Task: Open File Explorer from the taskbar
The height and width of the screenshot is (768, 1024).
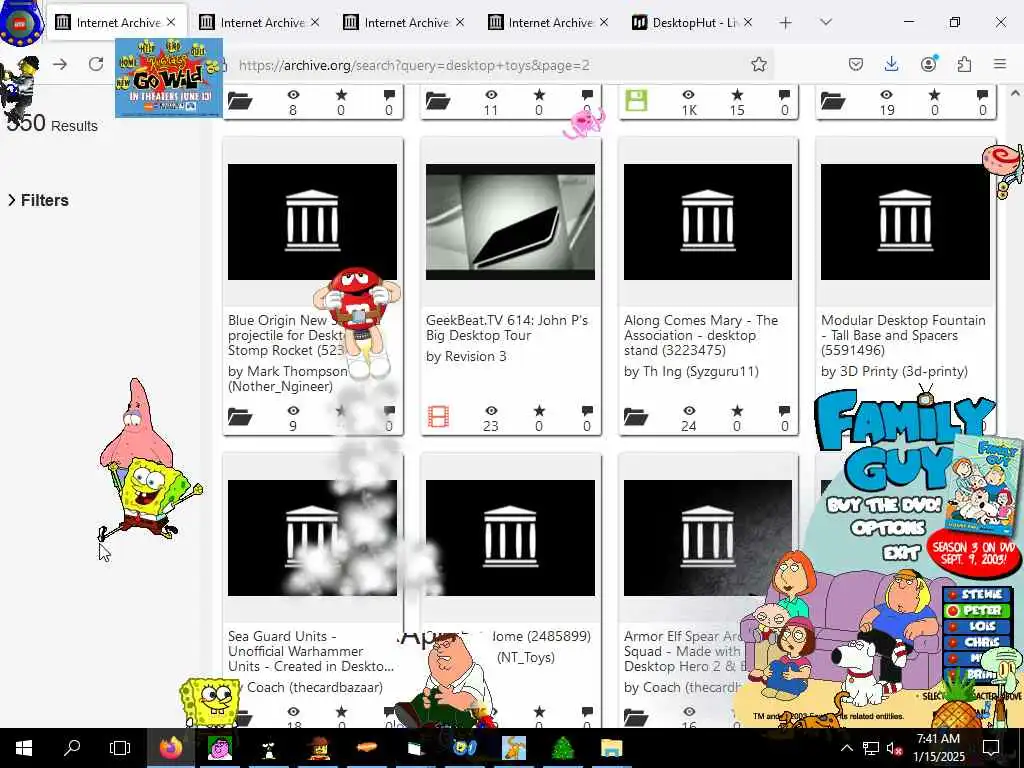Action: tap(612, 748)
